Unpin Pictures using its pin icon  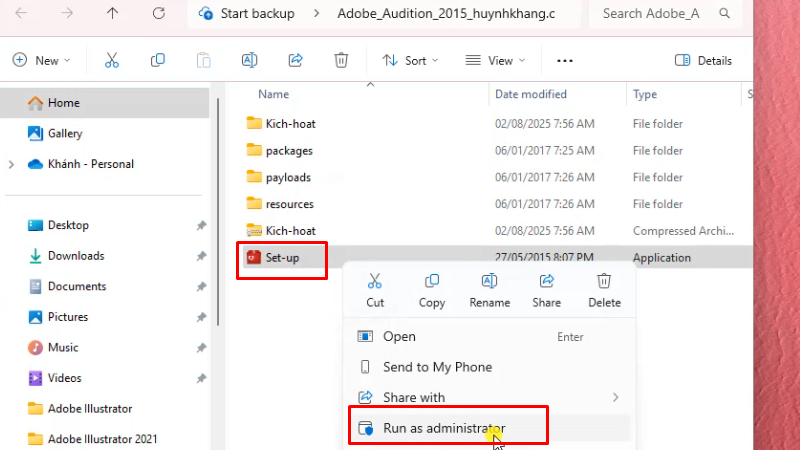point(202,317)
